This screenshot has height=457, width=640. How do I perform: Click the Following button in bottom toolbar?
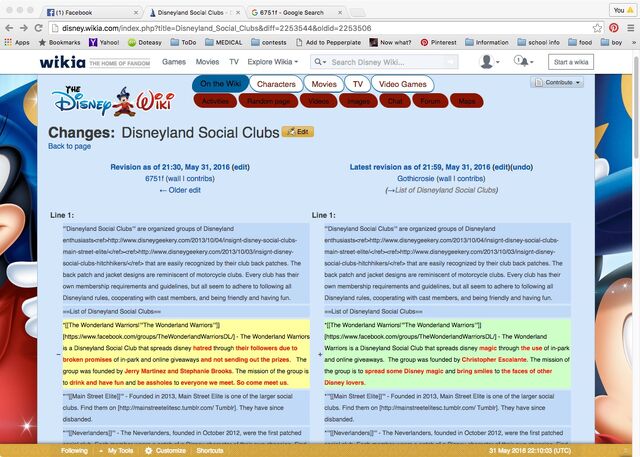(x=74, y=450)
